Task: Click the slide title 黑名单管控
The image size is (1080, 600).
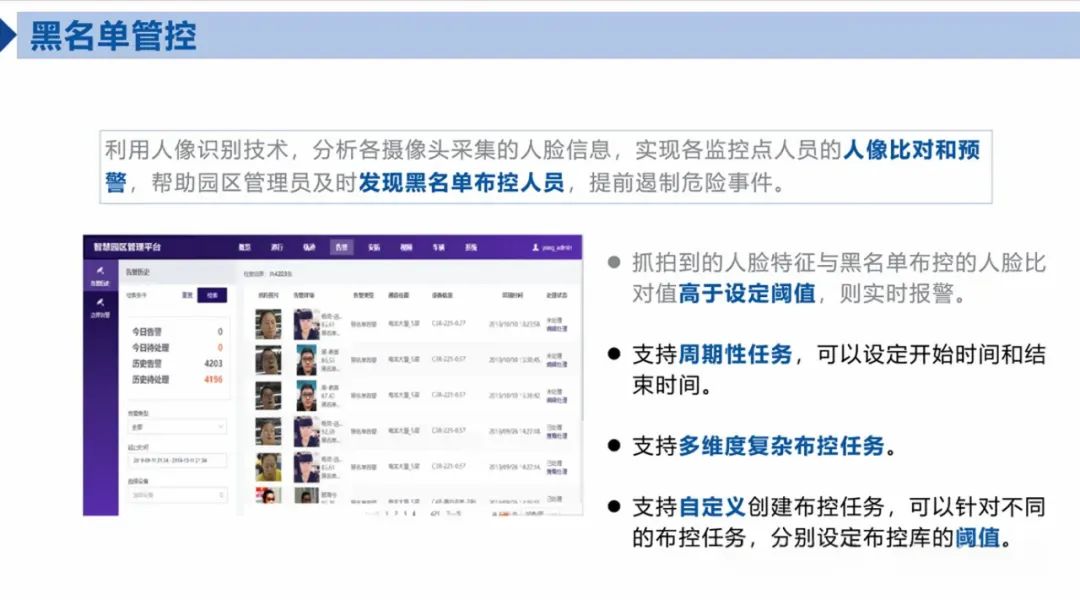Action: tap(114, 36)
